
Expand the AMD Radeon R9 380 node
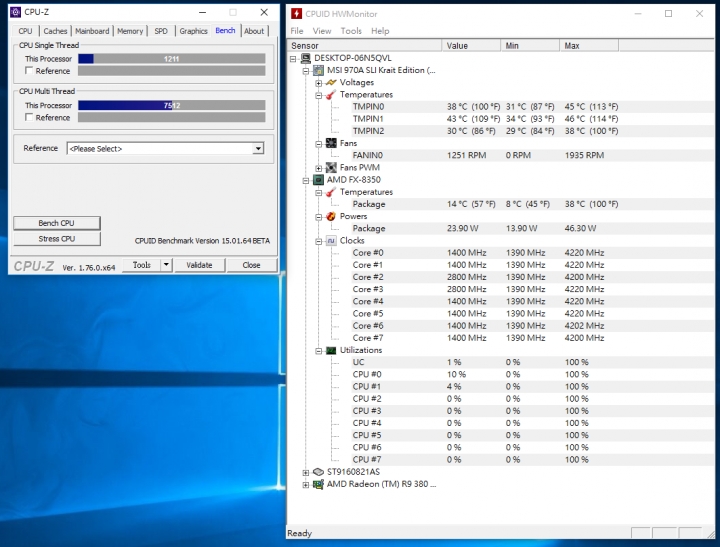(x=306, y=485)
